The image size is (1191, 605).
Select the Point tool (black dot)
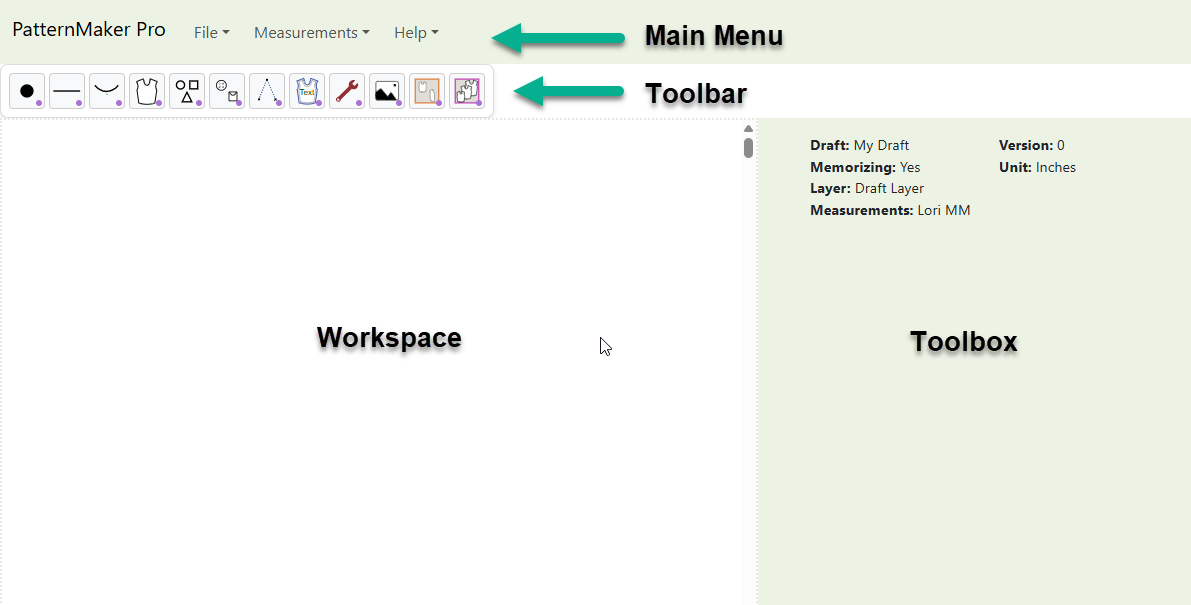(27, 91)
